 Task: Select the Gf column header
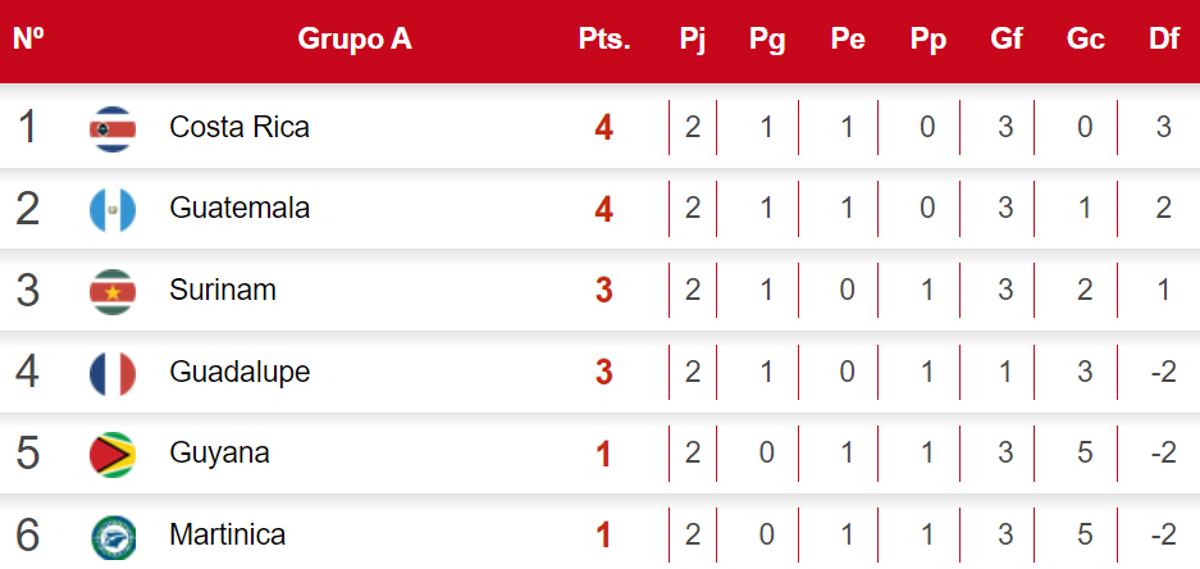[x=1006, y=39]
